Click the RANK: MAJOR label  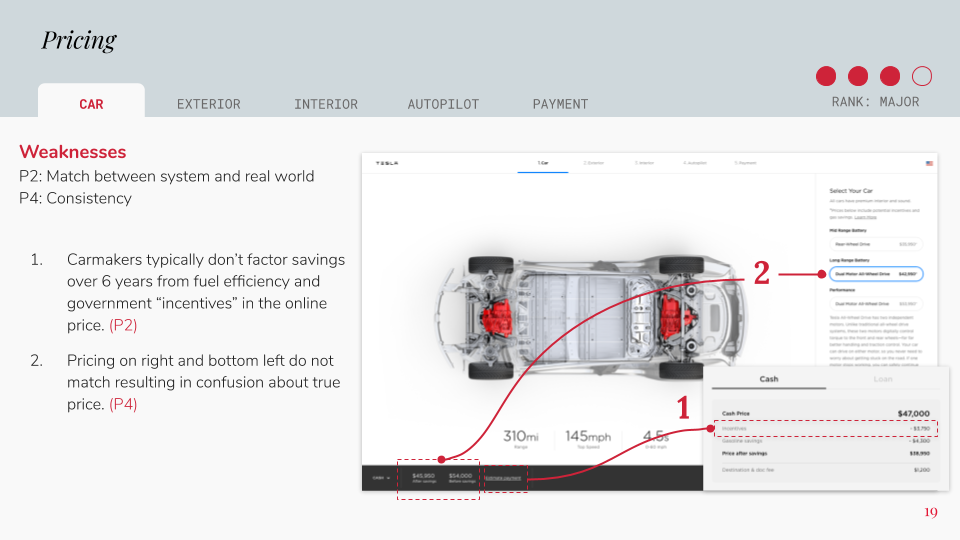pos(875,102)
